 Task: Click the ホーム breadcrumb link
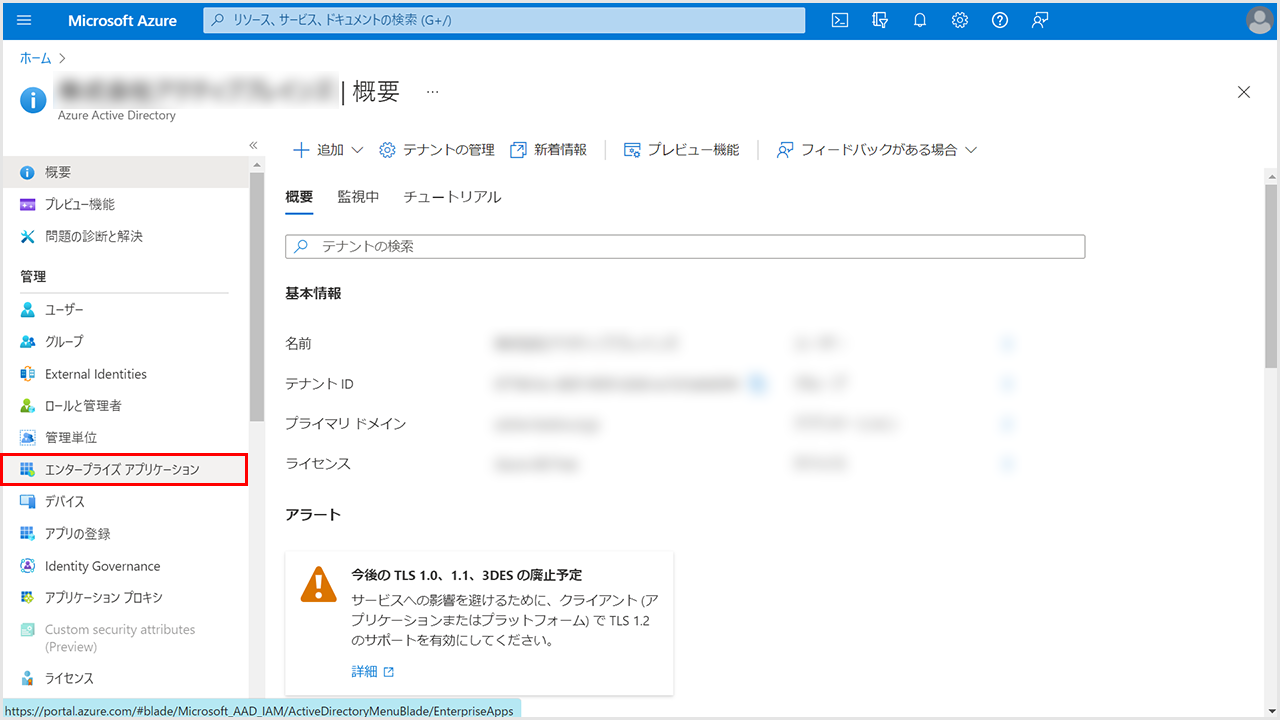pos(36,58)
